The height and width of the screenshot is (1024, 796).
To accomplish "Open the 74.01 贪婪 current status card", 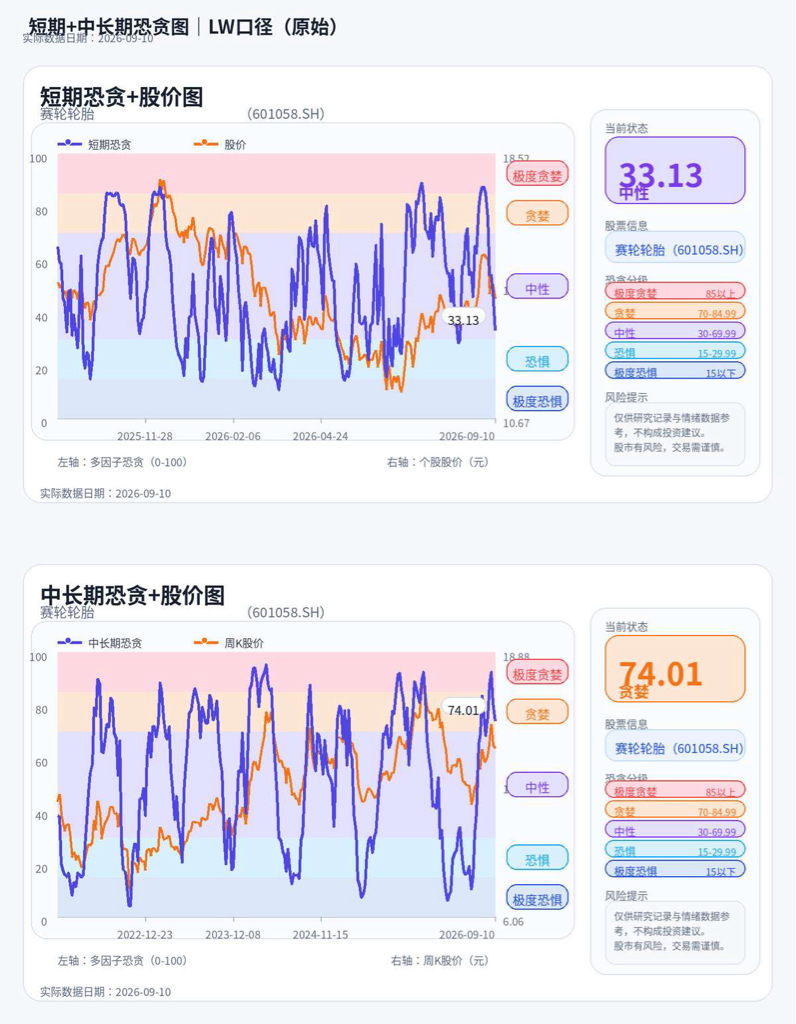I will [x=675, y=669].
